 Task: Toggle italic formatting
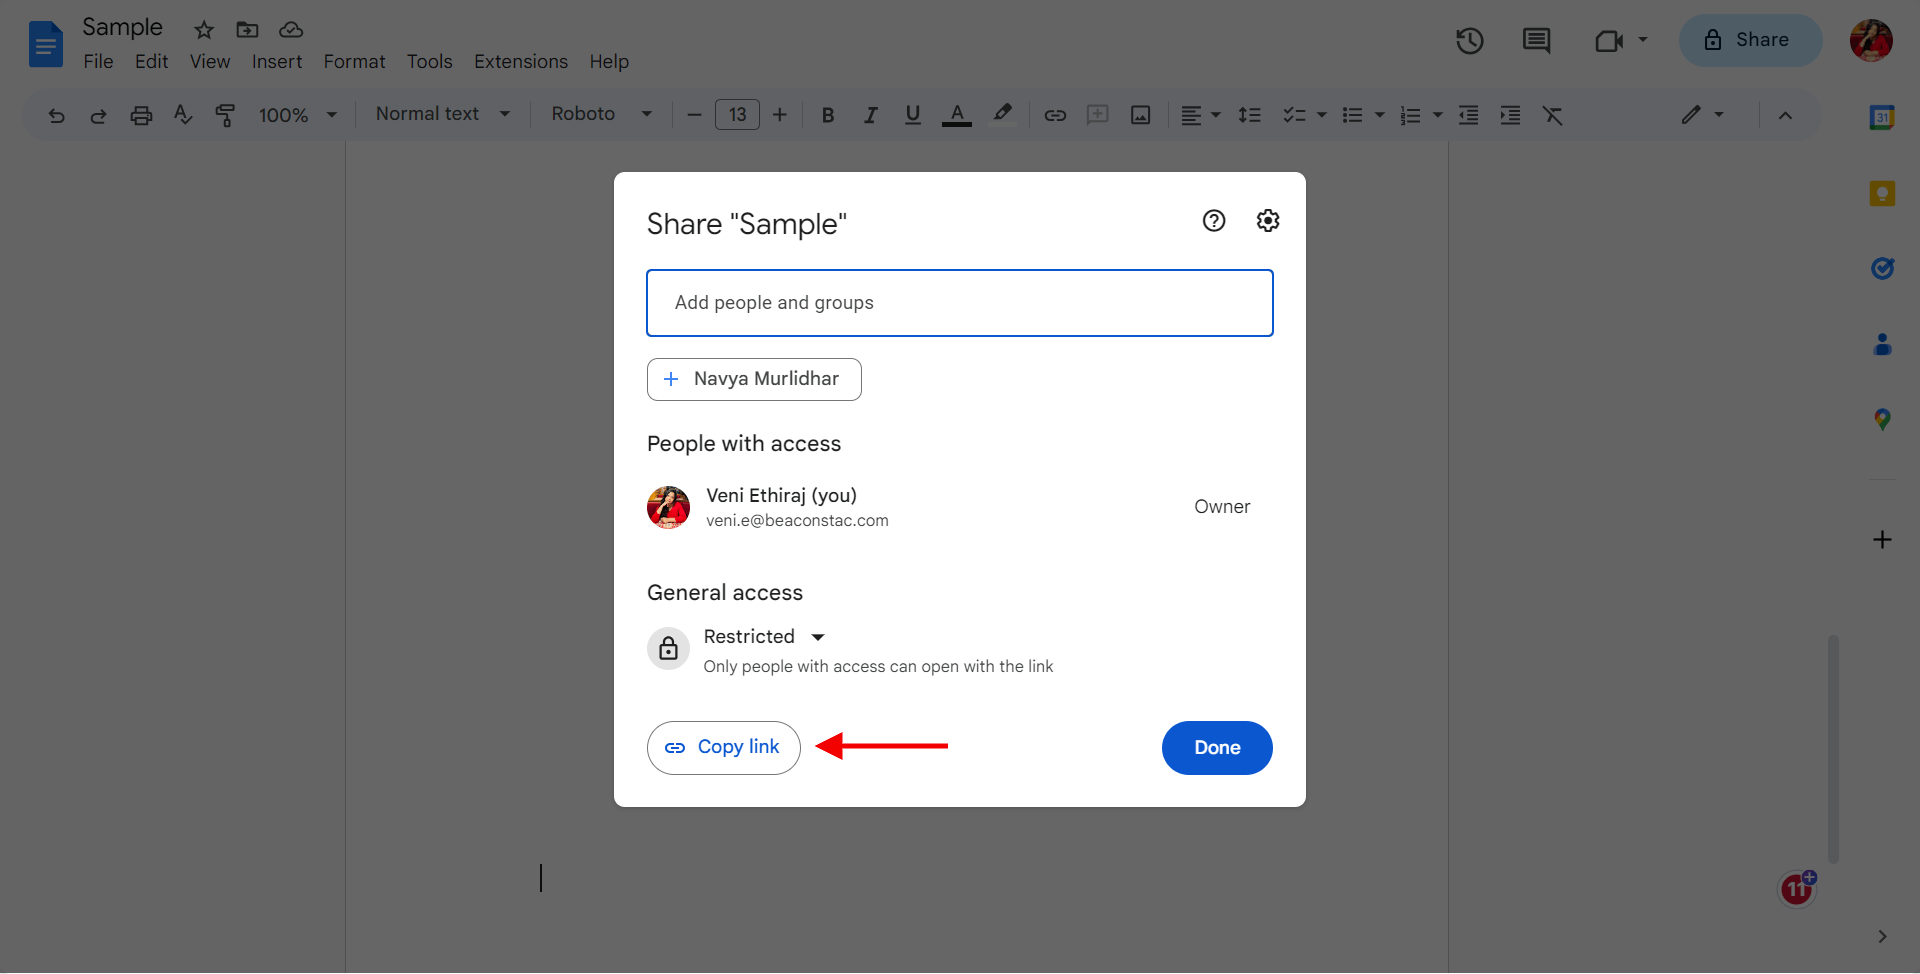tap(870, 115)
